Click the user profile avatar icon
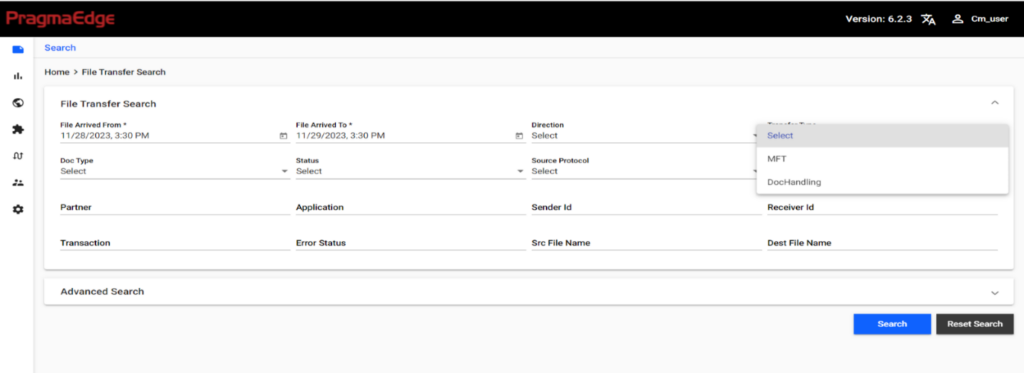 point(957,19)
